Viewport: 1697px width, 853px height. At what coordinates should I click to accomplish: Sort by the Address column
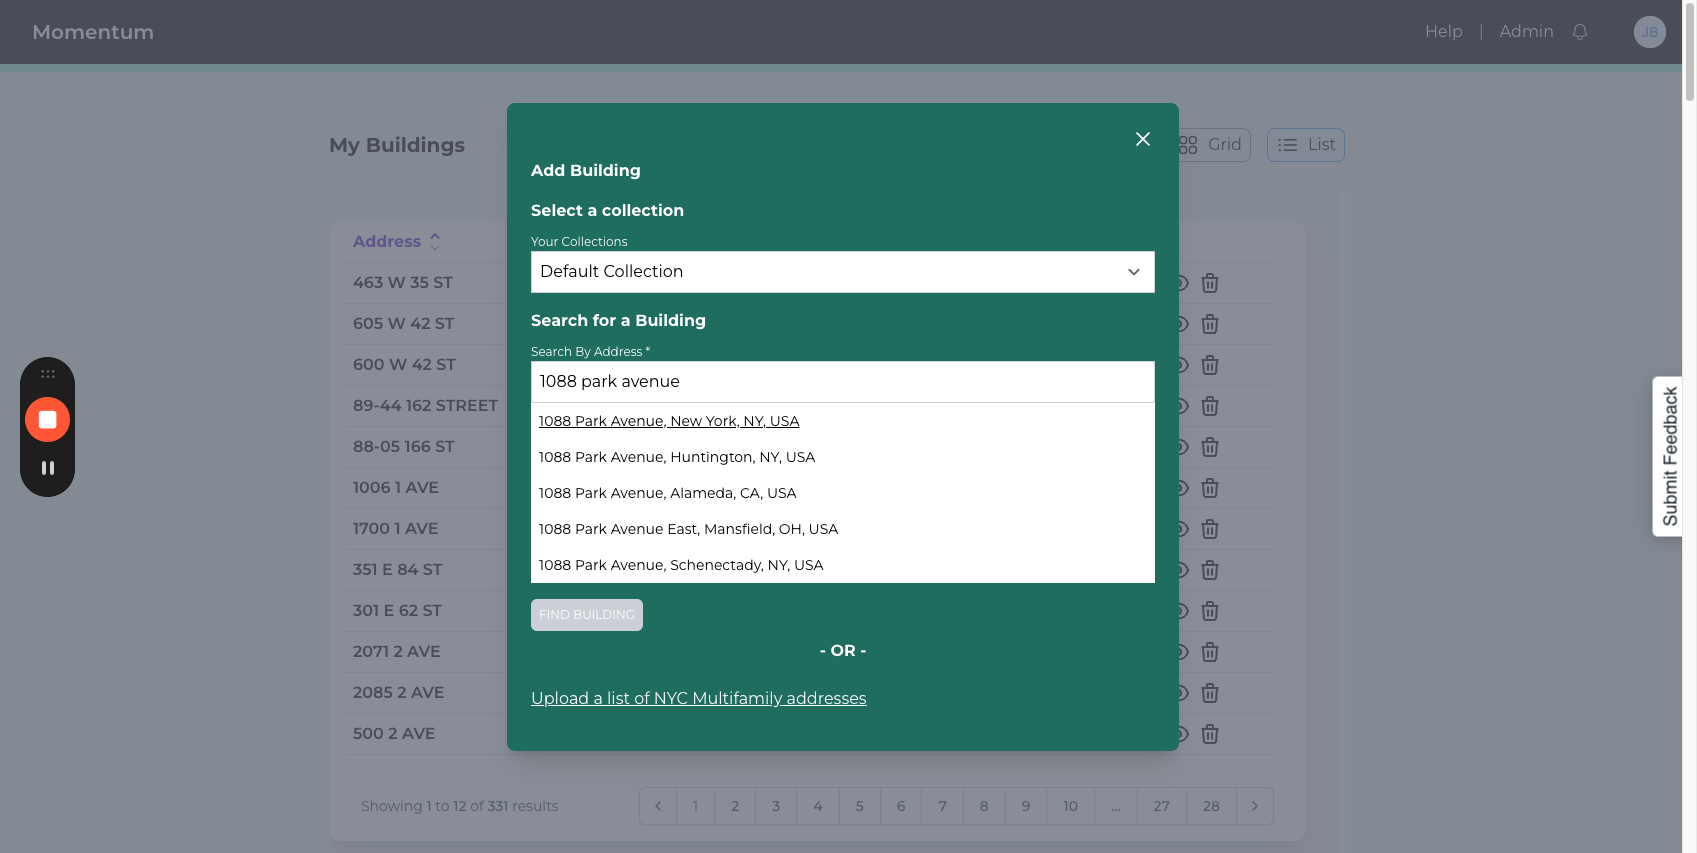click(x=397, y=242)
